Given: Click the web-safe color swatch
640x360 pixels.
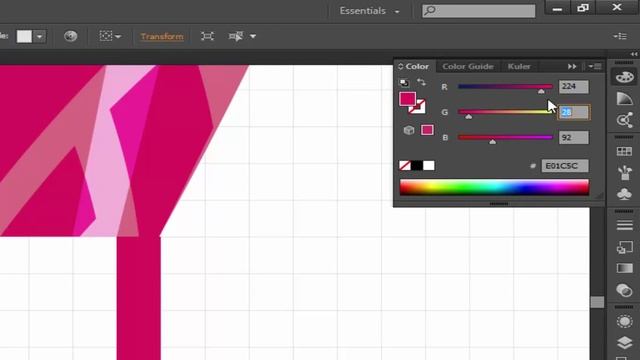Looking at the screenshot, I should click(x=427, y=130).
